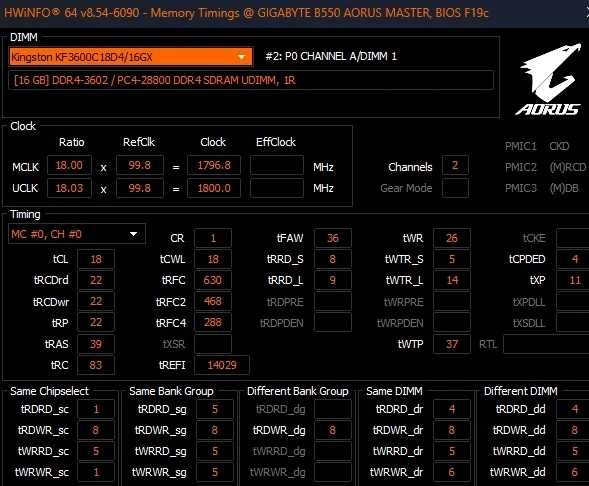Click the UCLK Clock value 1800.0
This screenshot has width=589, height=486.
(214, 188)
